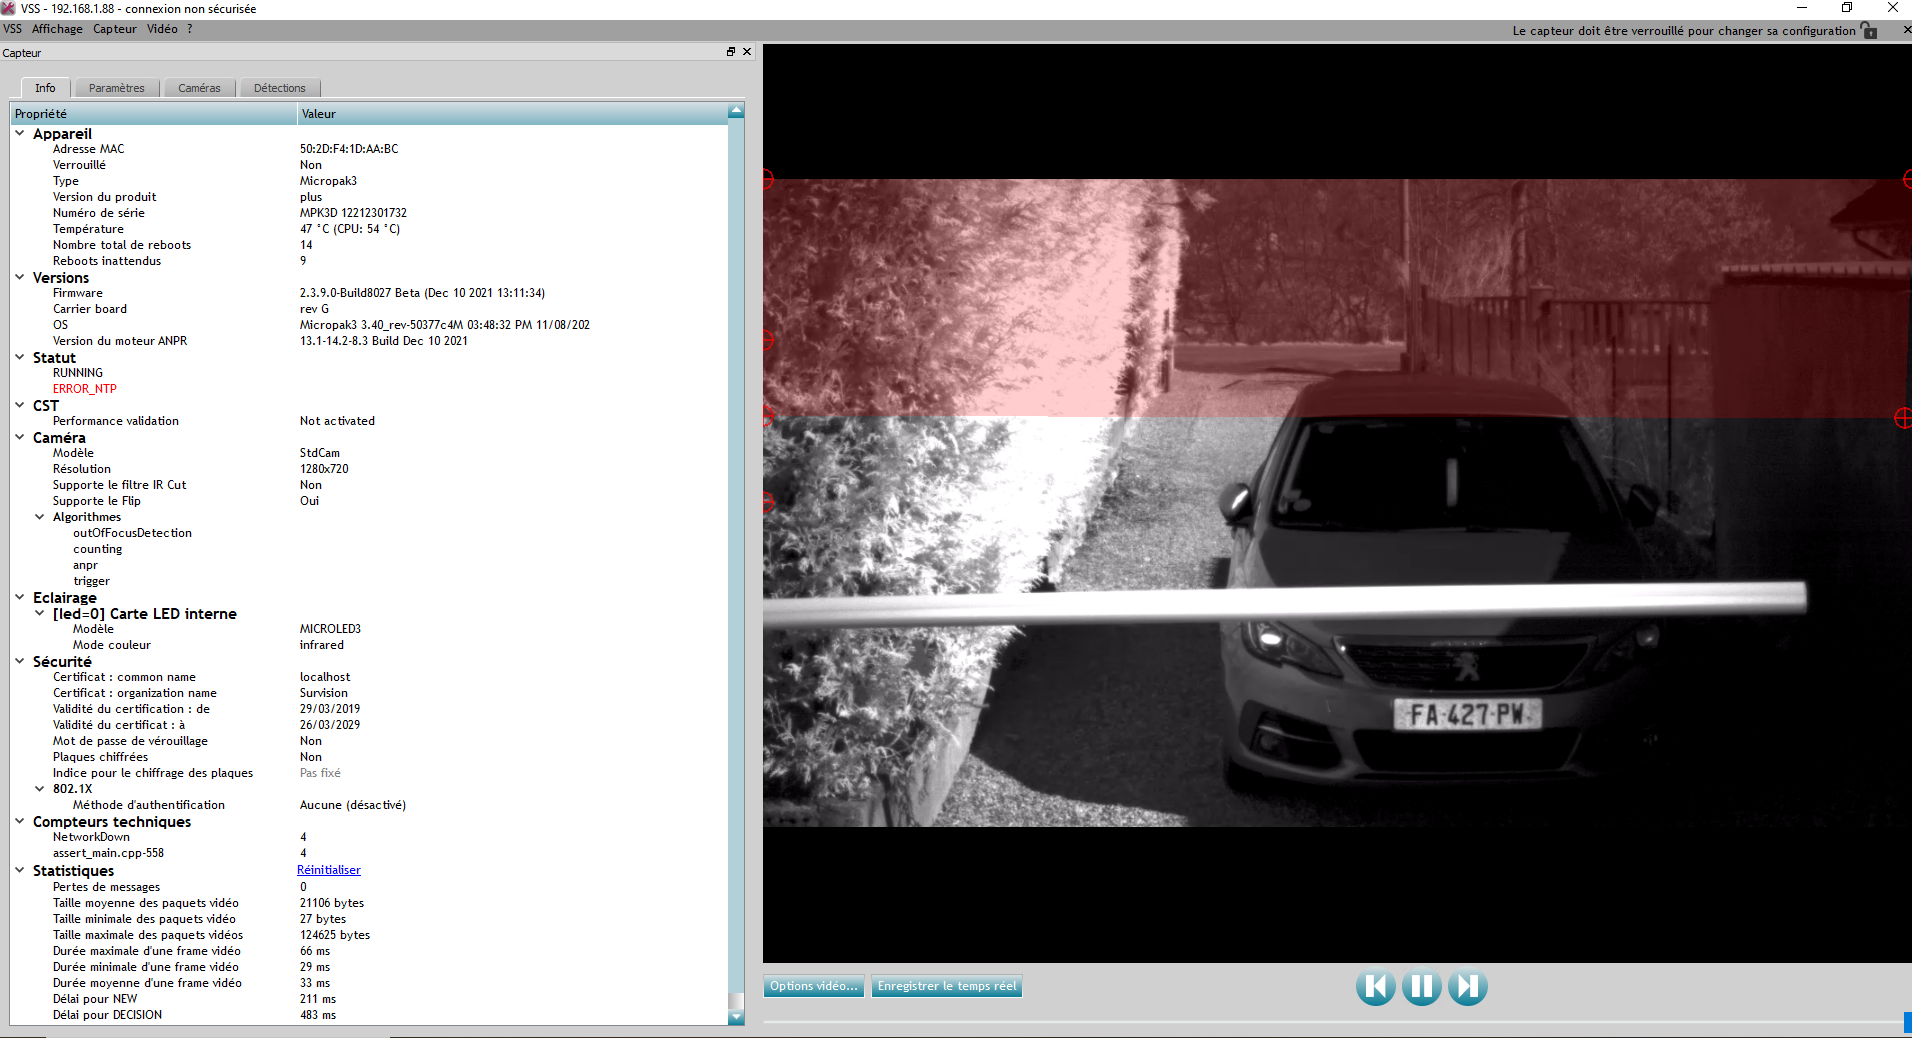1912x1038 pixels.
Task: Float the Capteur panel
Action: [x=731, y=52]
